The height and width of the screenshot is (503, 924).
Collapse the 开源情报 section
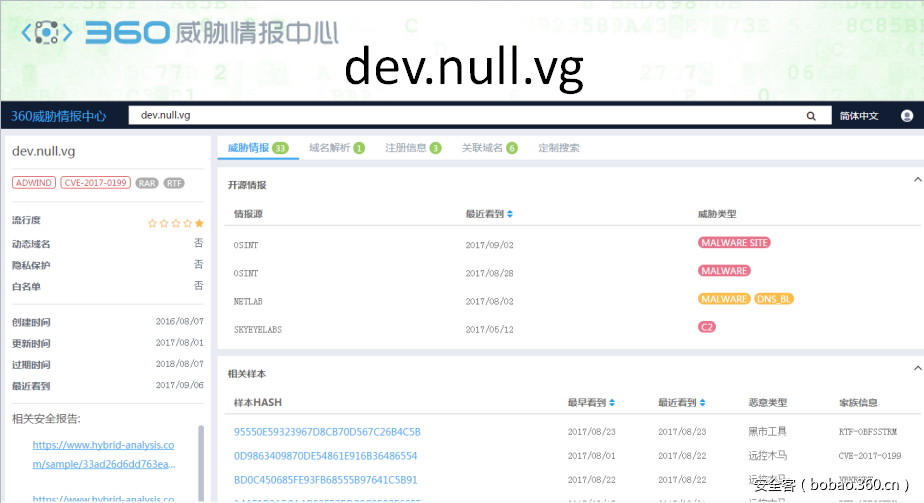click(x=918, y=180)
